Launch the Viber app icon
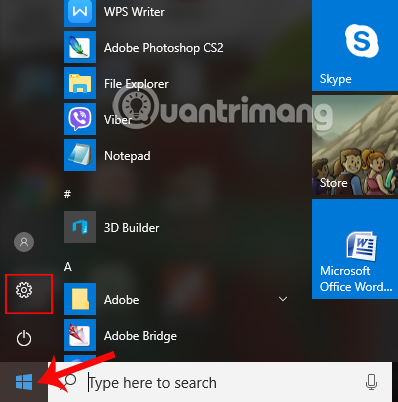Image resolution: width=398 pixels, height=402 pixels. click(80, 119)
